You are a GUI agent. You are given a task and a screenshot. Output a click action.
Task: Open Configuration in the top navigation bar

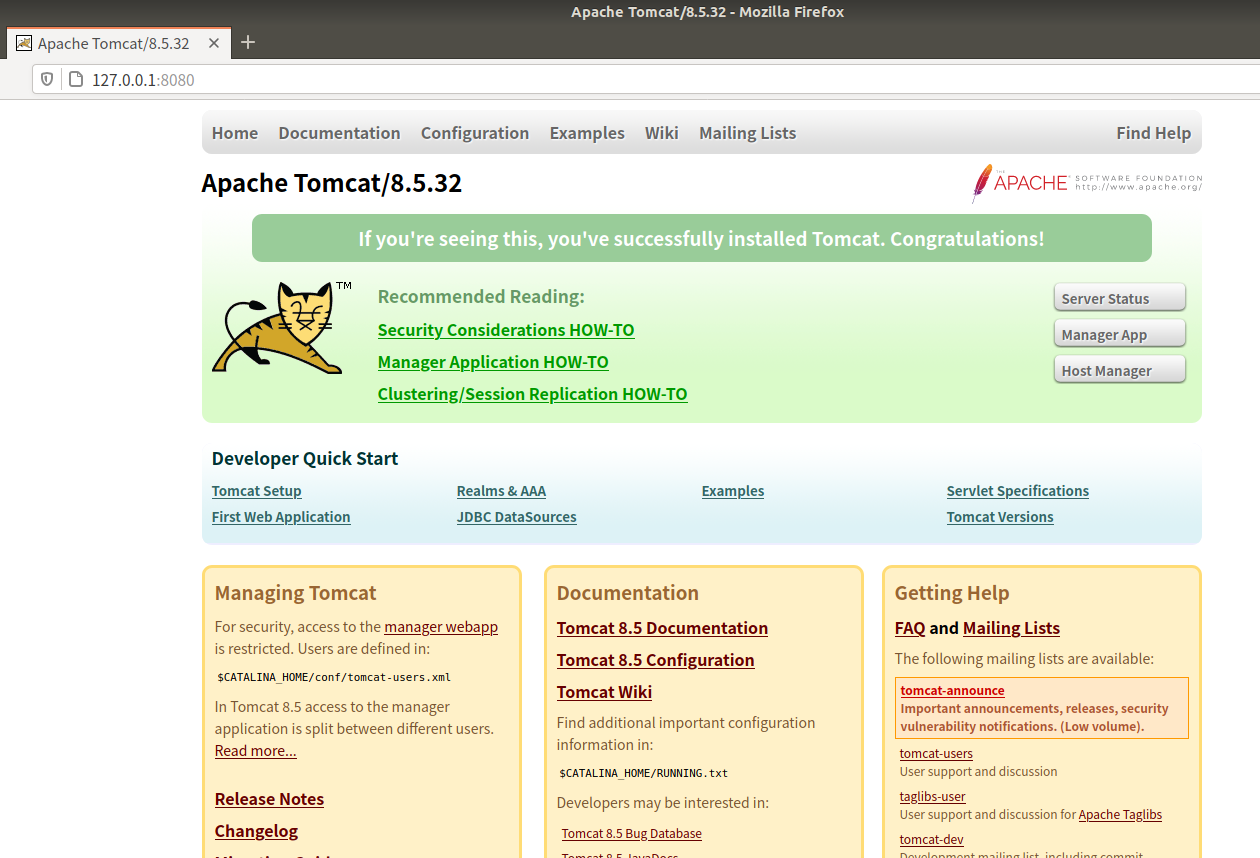click(x=475, y=133)
